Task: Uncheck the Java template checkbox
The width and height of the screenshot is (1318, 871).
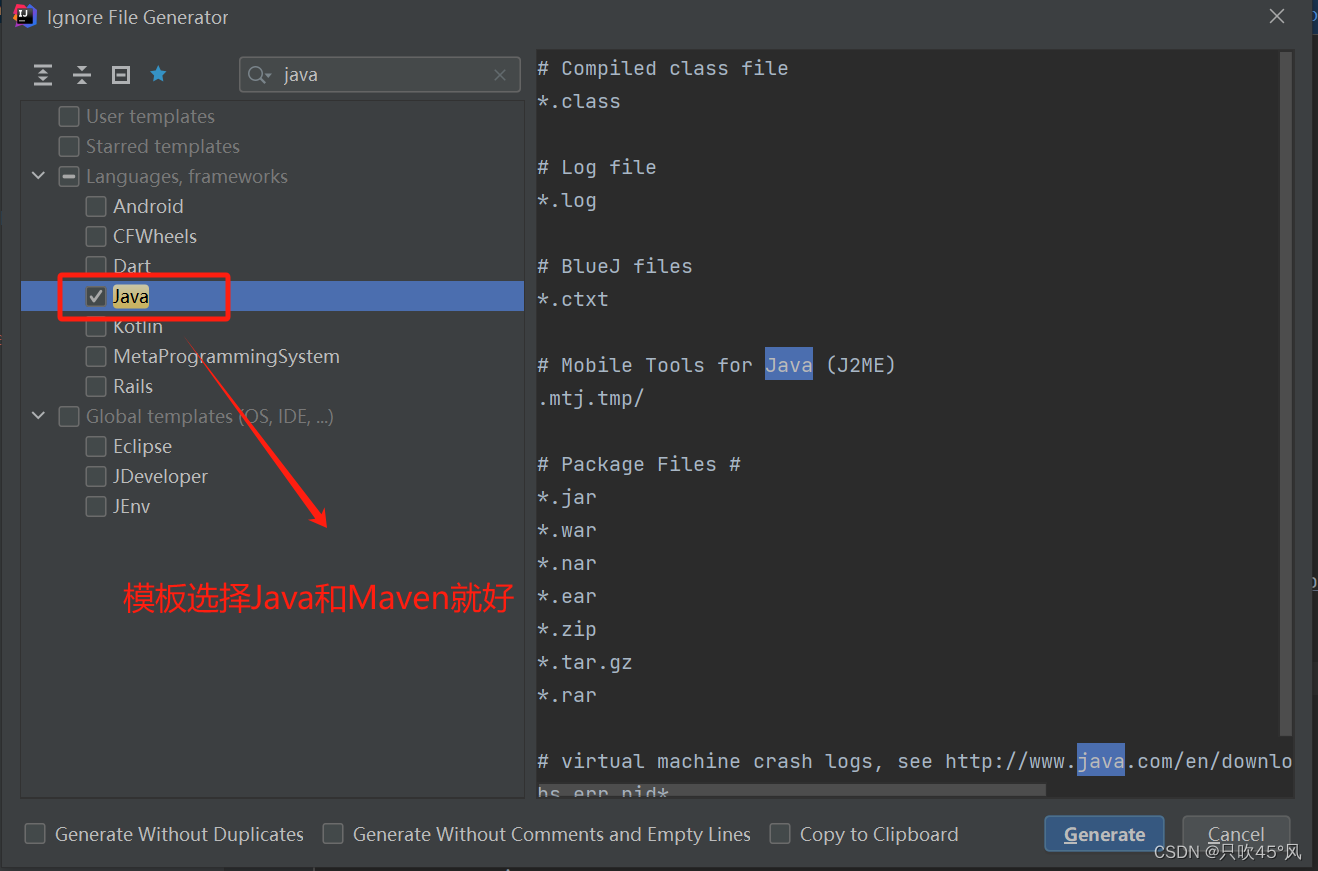Action: click(96, 296)
